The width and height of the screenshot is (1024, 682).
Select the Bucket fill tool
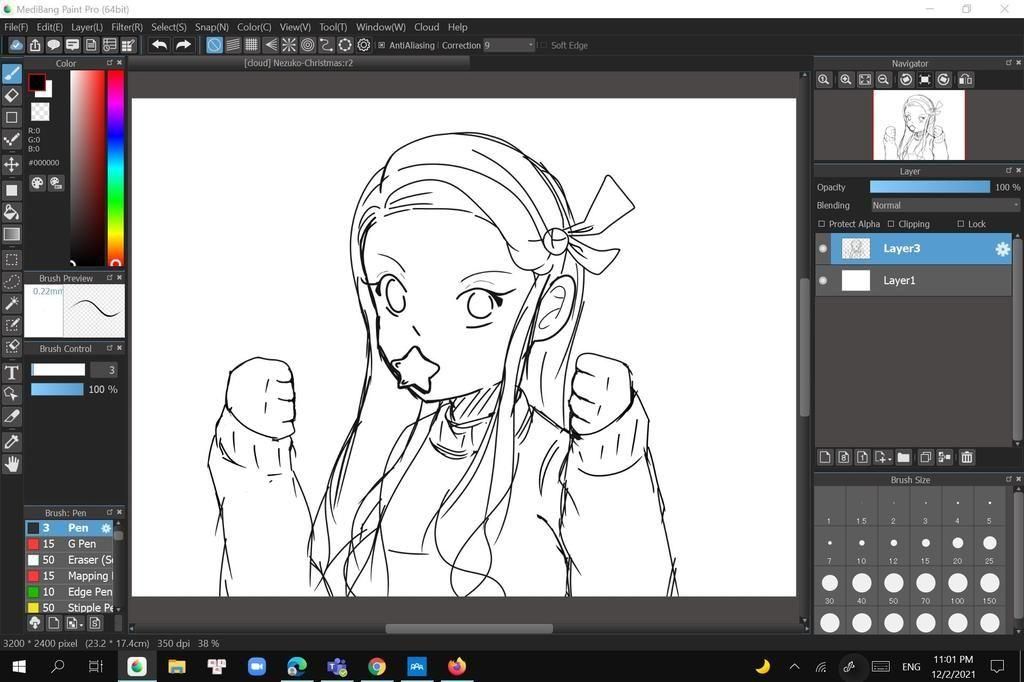(x=12, y=212)
